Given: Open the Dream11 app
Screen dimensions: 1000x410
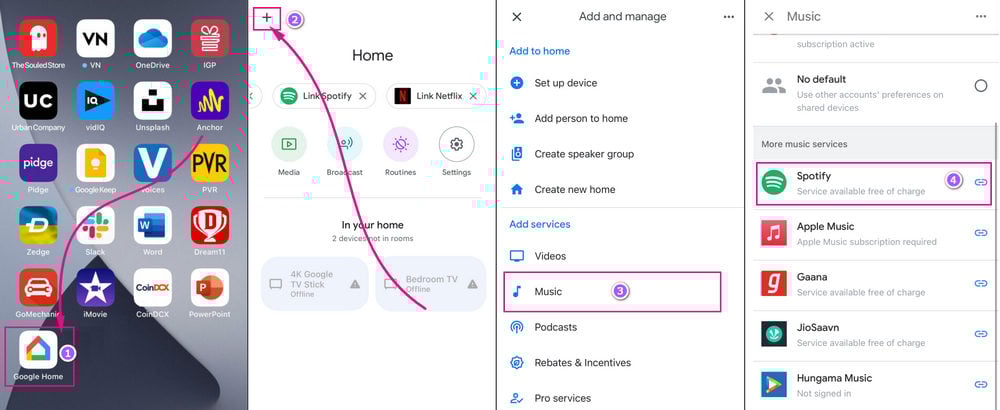Looking at the screenshot, I should [x=210, y=225].
